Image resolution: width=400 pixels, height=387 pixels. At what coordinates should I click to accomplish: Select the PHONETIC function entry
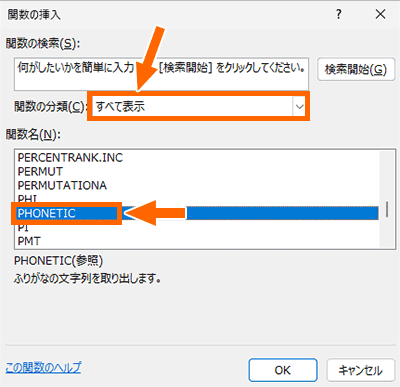(x=197, y=213)
